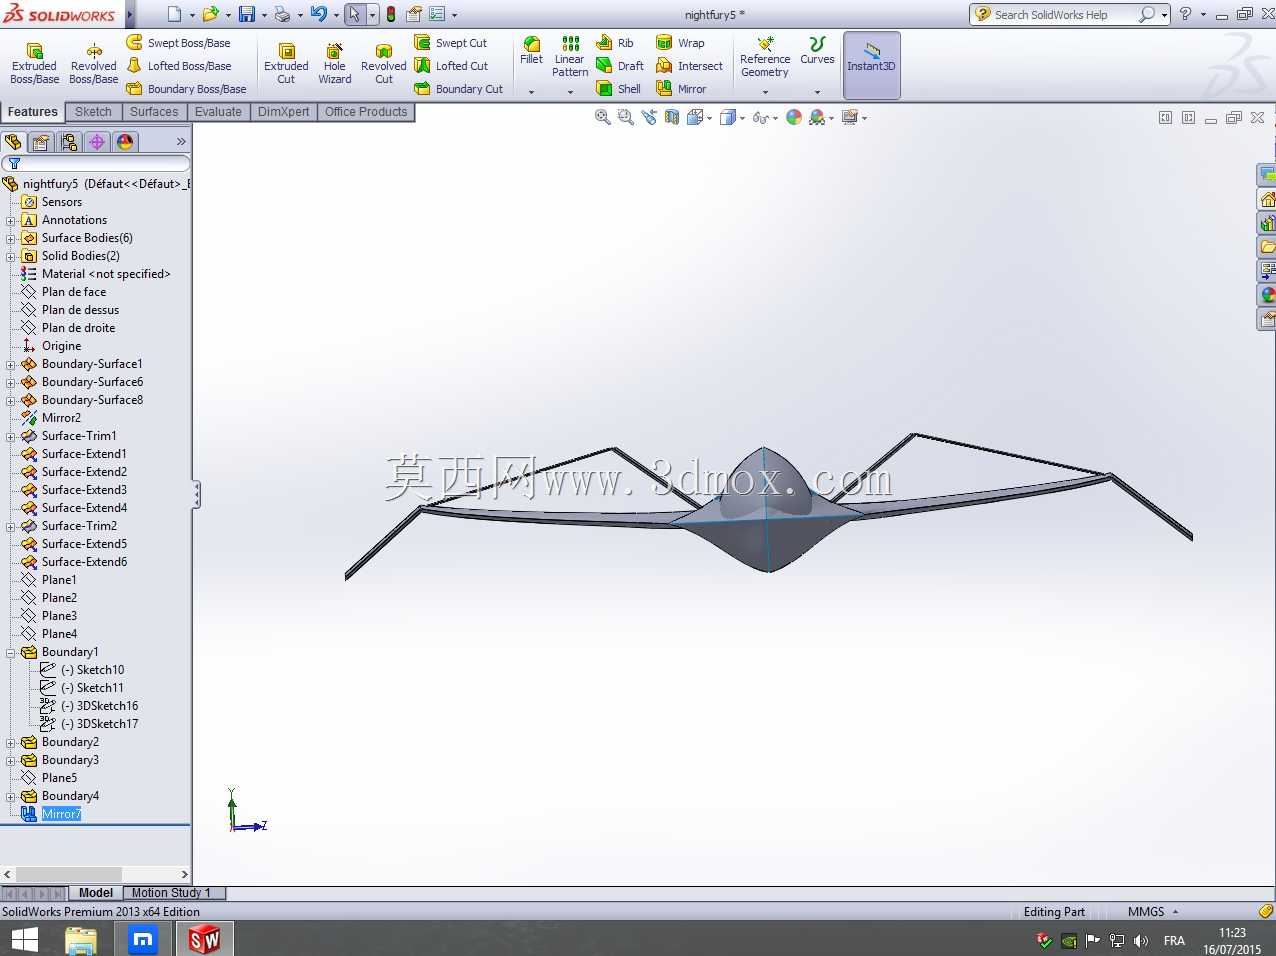Select the Extruded Boss/Base tool
This screenshot has height=956, width=1276.
(34, 64)
